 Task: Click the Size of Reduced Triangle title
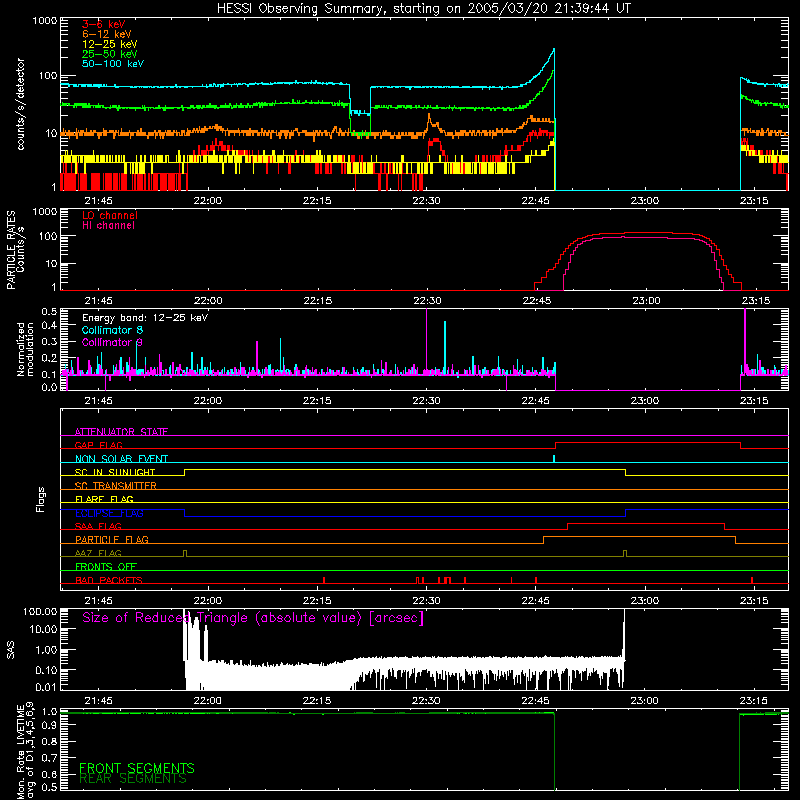253,618
